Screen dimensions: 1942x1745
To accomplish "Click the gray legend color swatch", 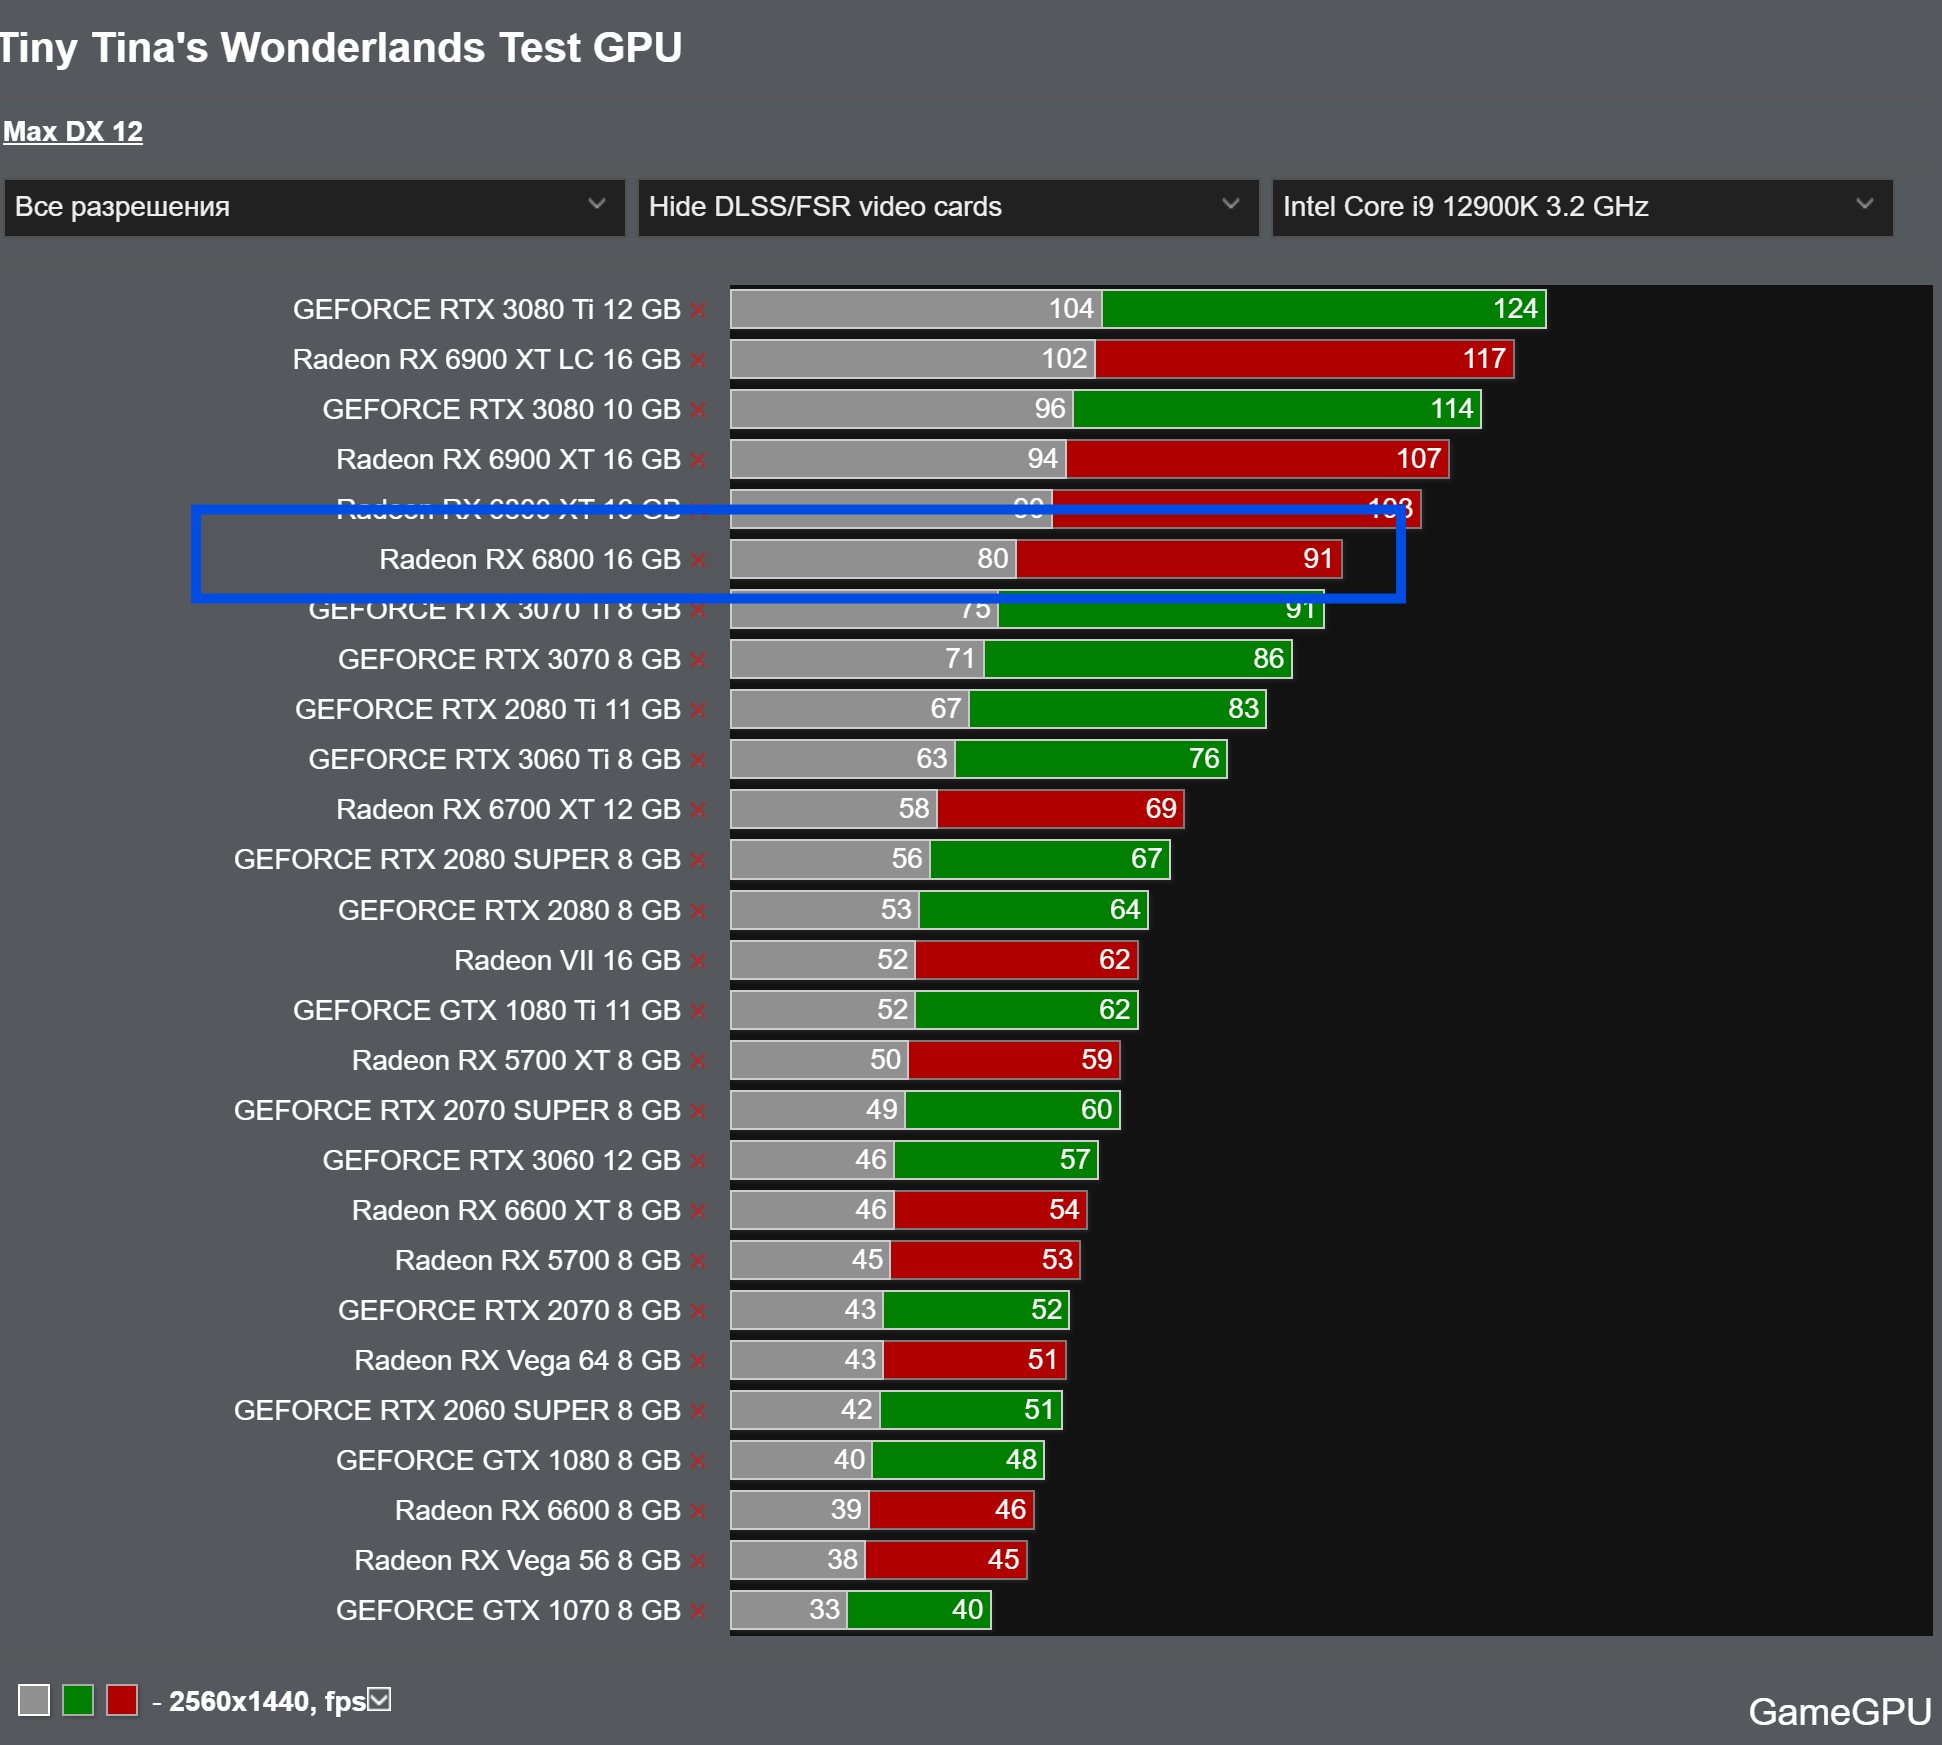I will pyautogui.click(x=34, y=1700).
